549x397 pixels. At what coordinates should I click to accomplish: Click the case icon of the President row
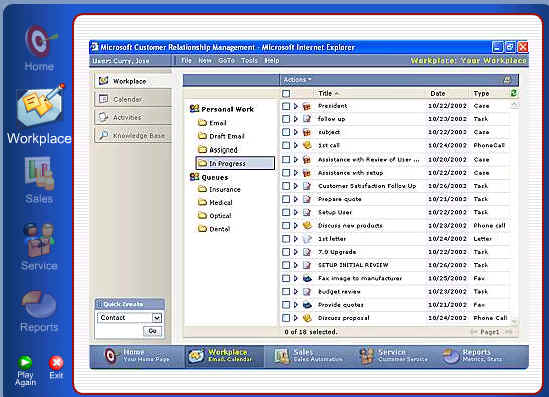(x=307, y=106)
